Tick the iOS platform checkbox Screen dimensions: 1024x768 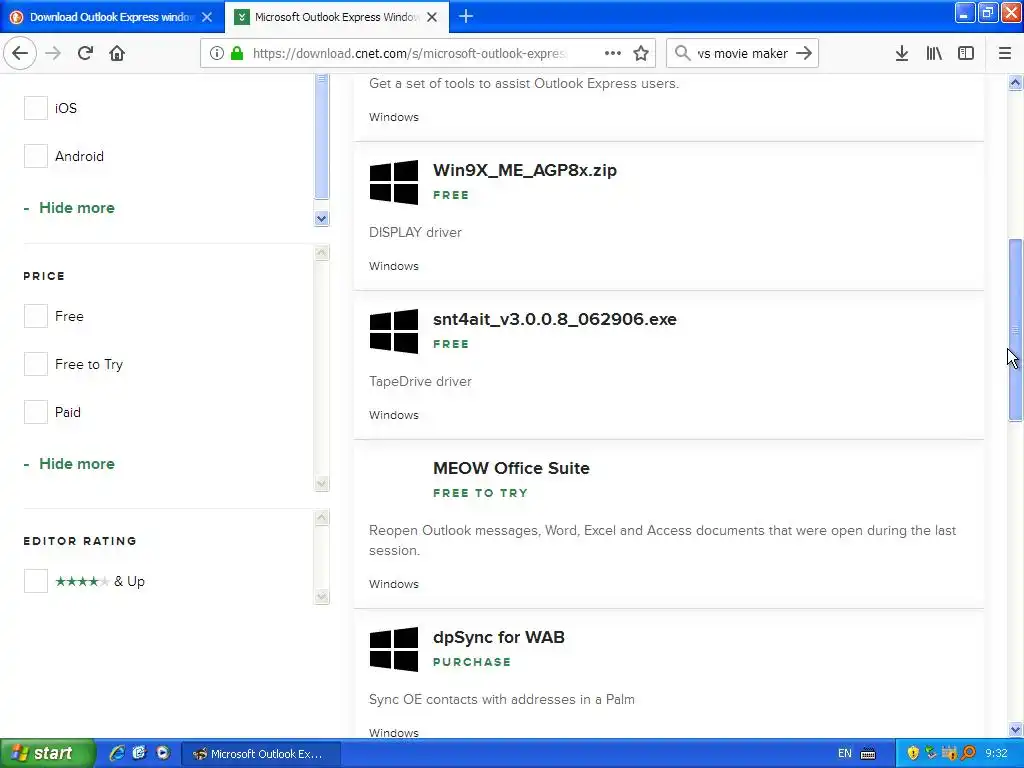pos(36,108)
